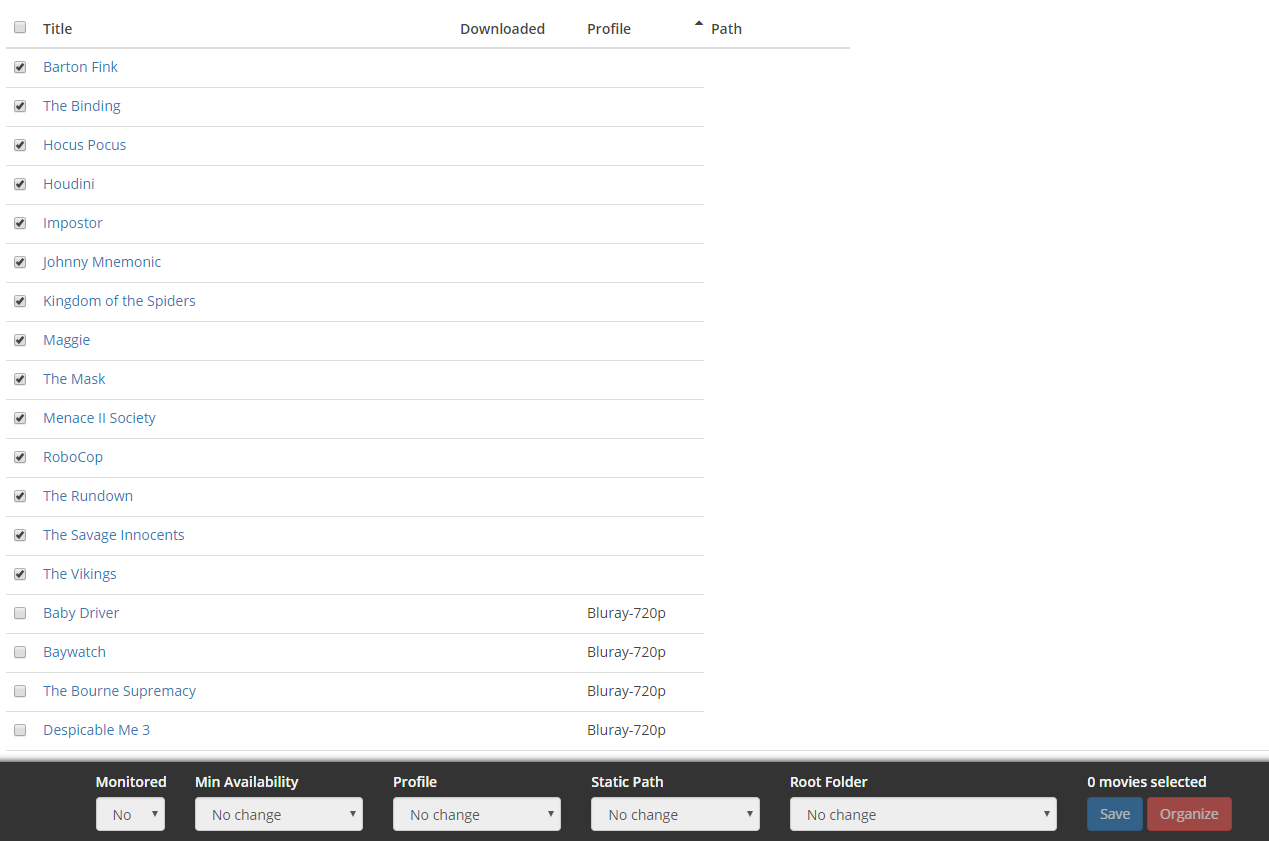Image resolution: width=1269 pixels, height=841 pixels.
Task: Open the Min Availability dropdown
Action: pos(278,814)
